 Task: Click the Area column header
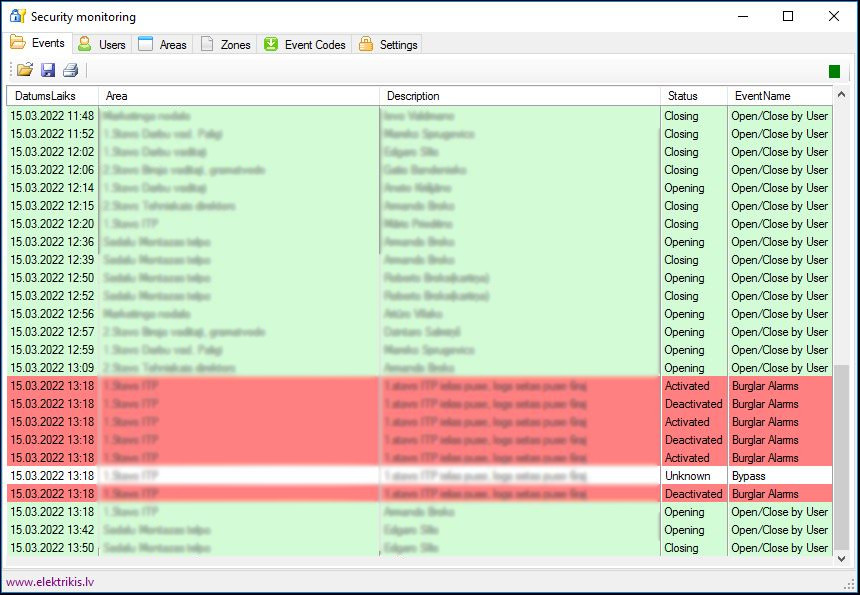(238, 96)
